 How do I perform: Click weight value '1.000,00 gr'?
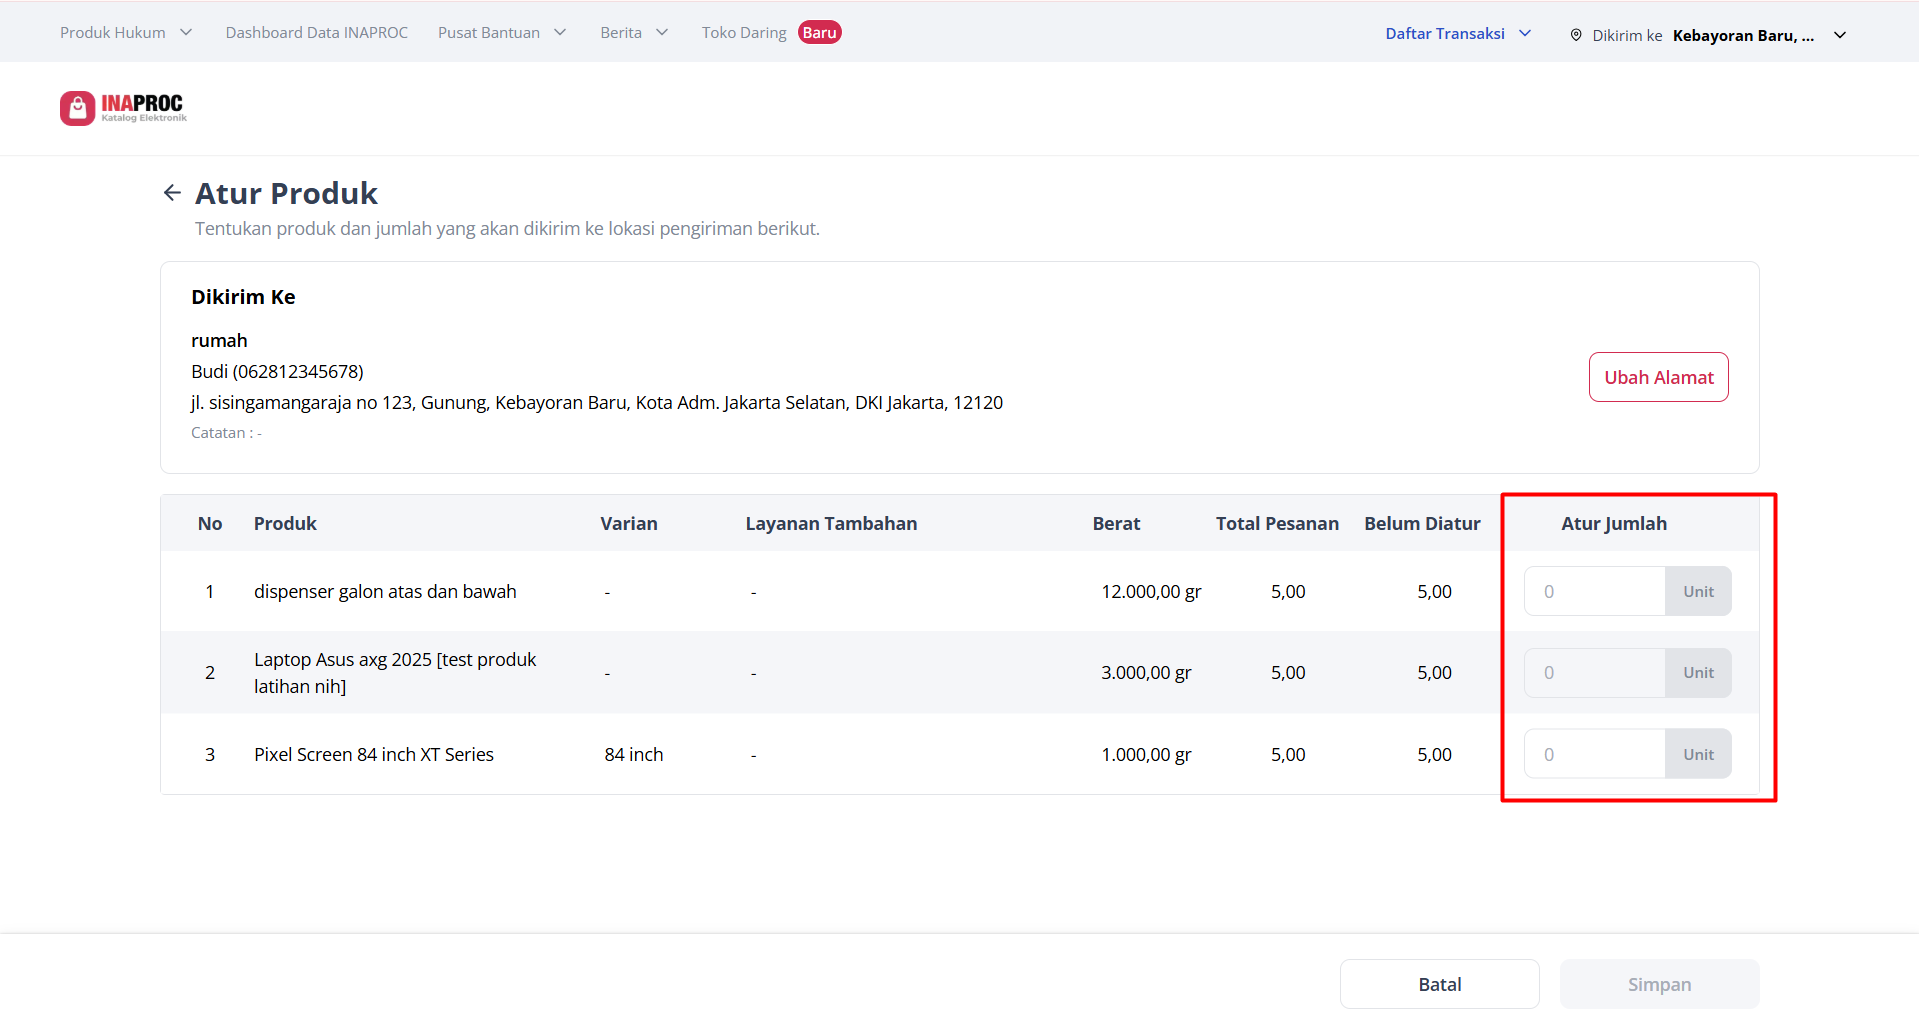click(x=1146, y=754)
